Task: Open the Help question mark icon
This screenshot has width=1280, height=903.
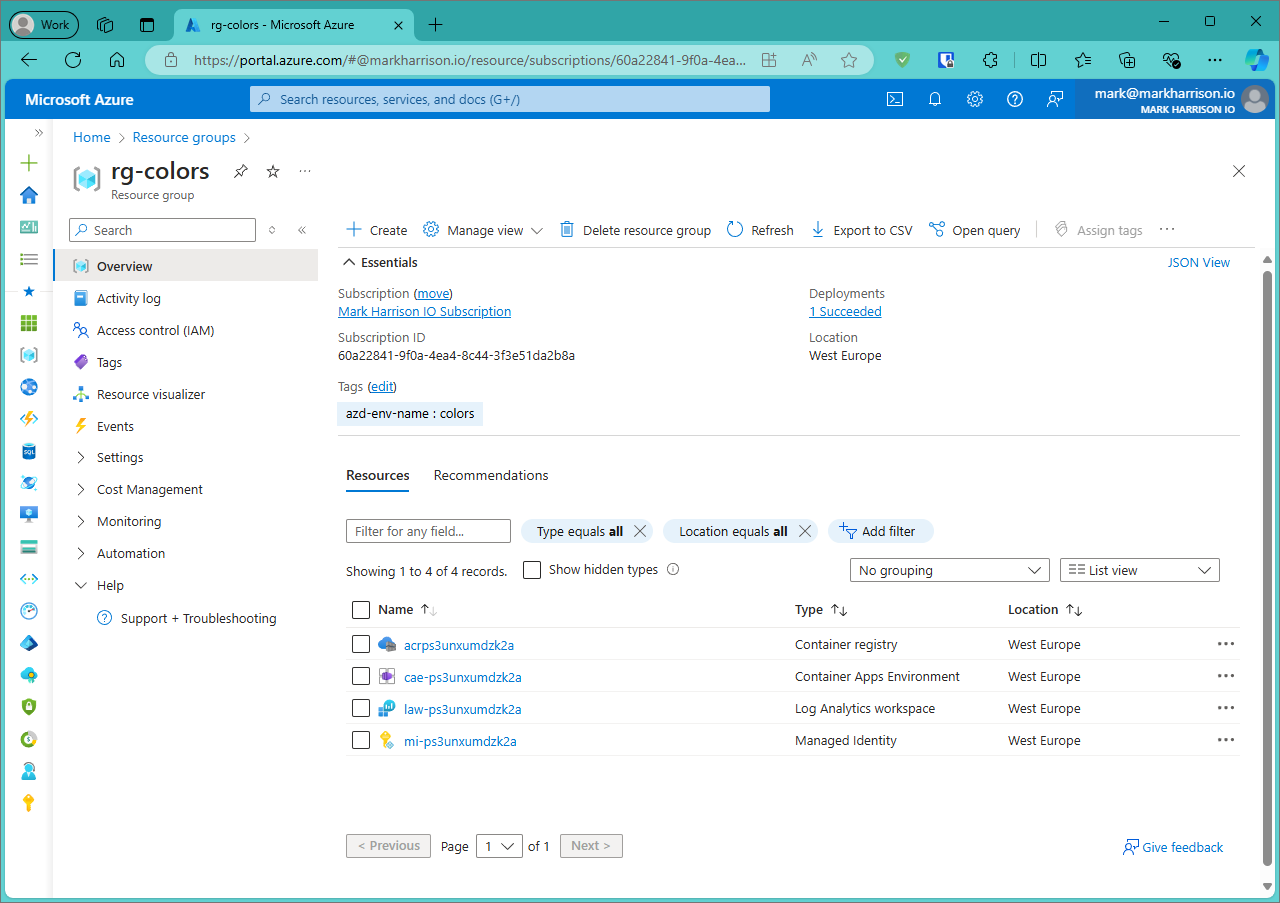Action: tap(1015, 99)
